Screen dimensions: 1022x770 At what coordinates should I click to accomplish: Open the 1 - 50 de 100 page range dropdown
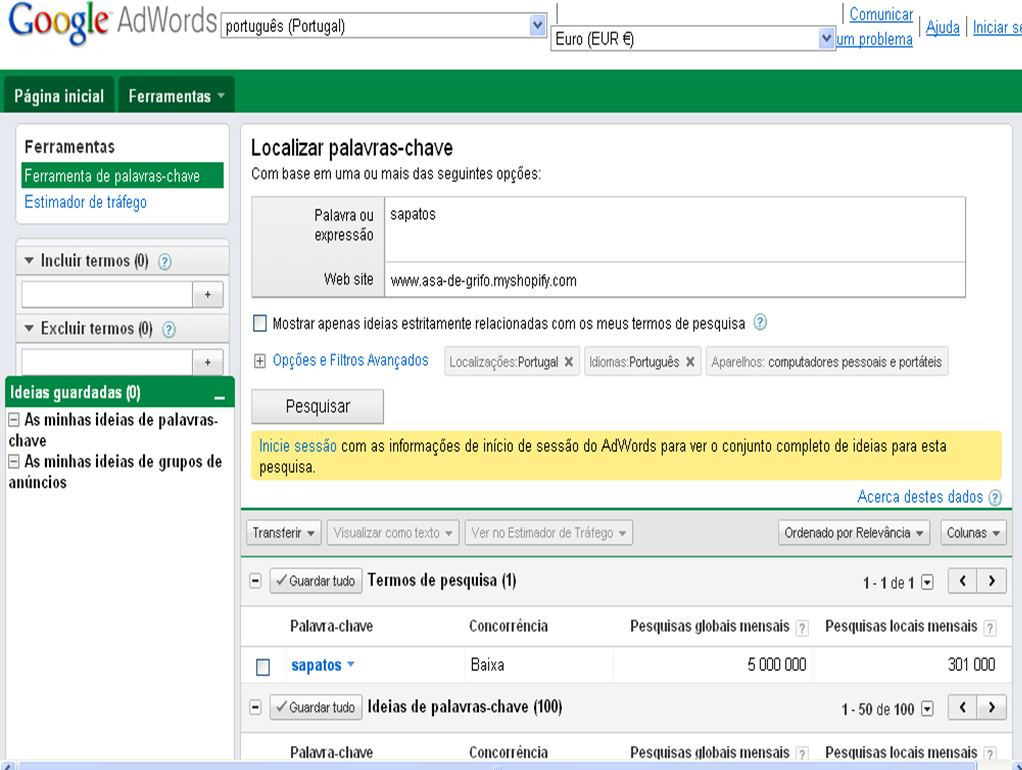click(927, 709)
